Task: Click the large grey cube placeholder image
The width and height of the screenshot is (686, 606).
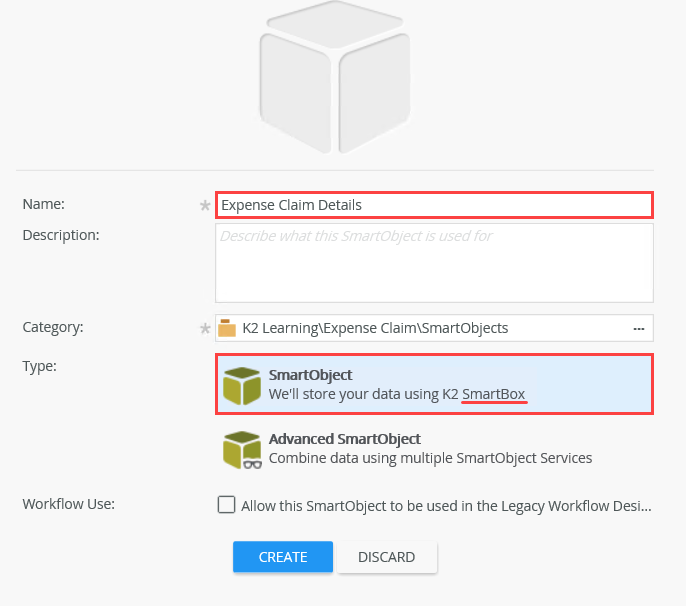Action: tap(335, 77)
